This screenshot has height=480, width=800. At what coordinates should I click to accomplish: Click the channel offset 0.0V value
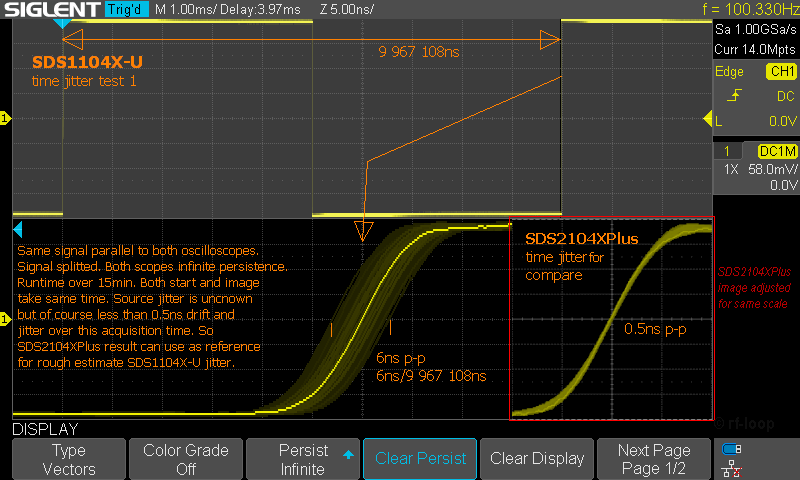pos(783,185)
